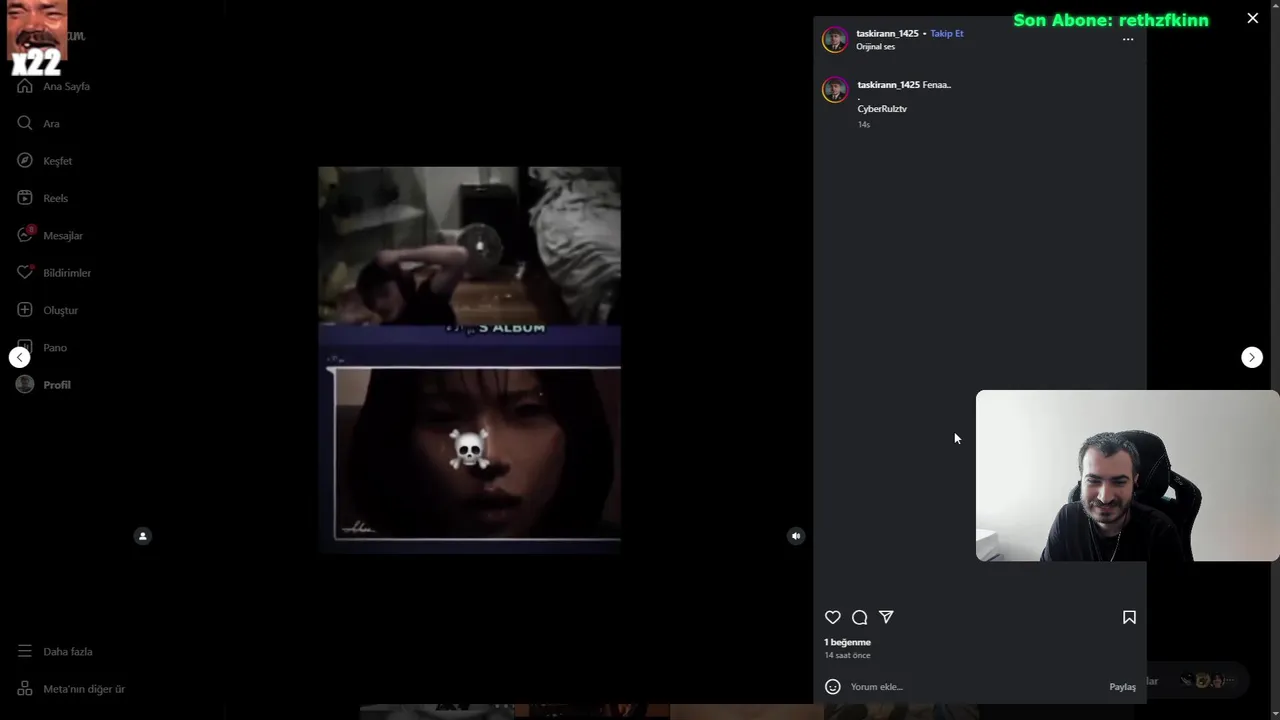This screenshot has height=720, width=1280.
Task: Click taskirann_1425 username in caption
Action: [x=888, y=85]
